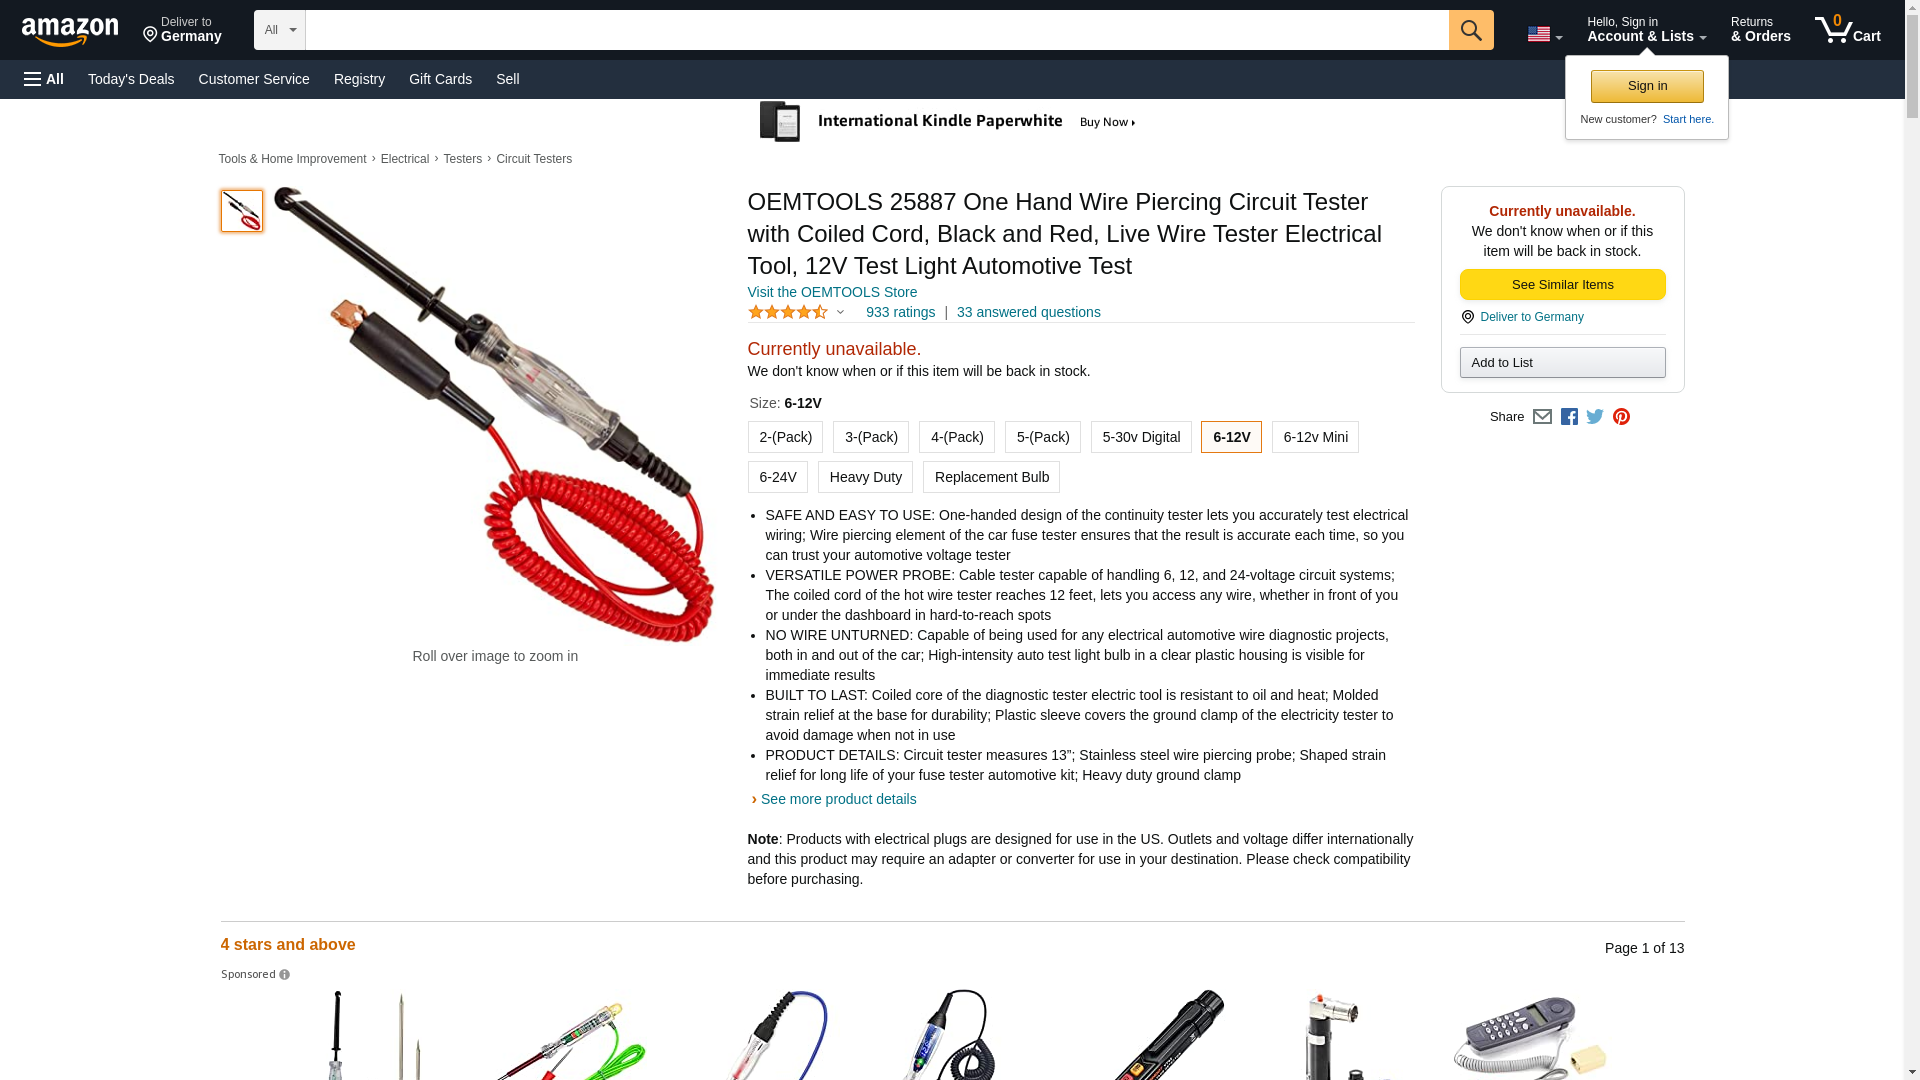Select the Heavy Duty size option
The image size is (1920, 1080).
(x=866, y=477)
